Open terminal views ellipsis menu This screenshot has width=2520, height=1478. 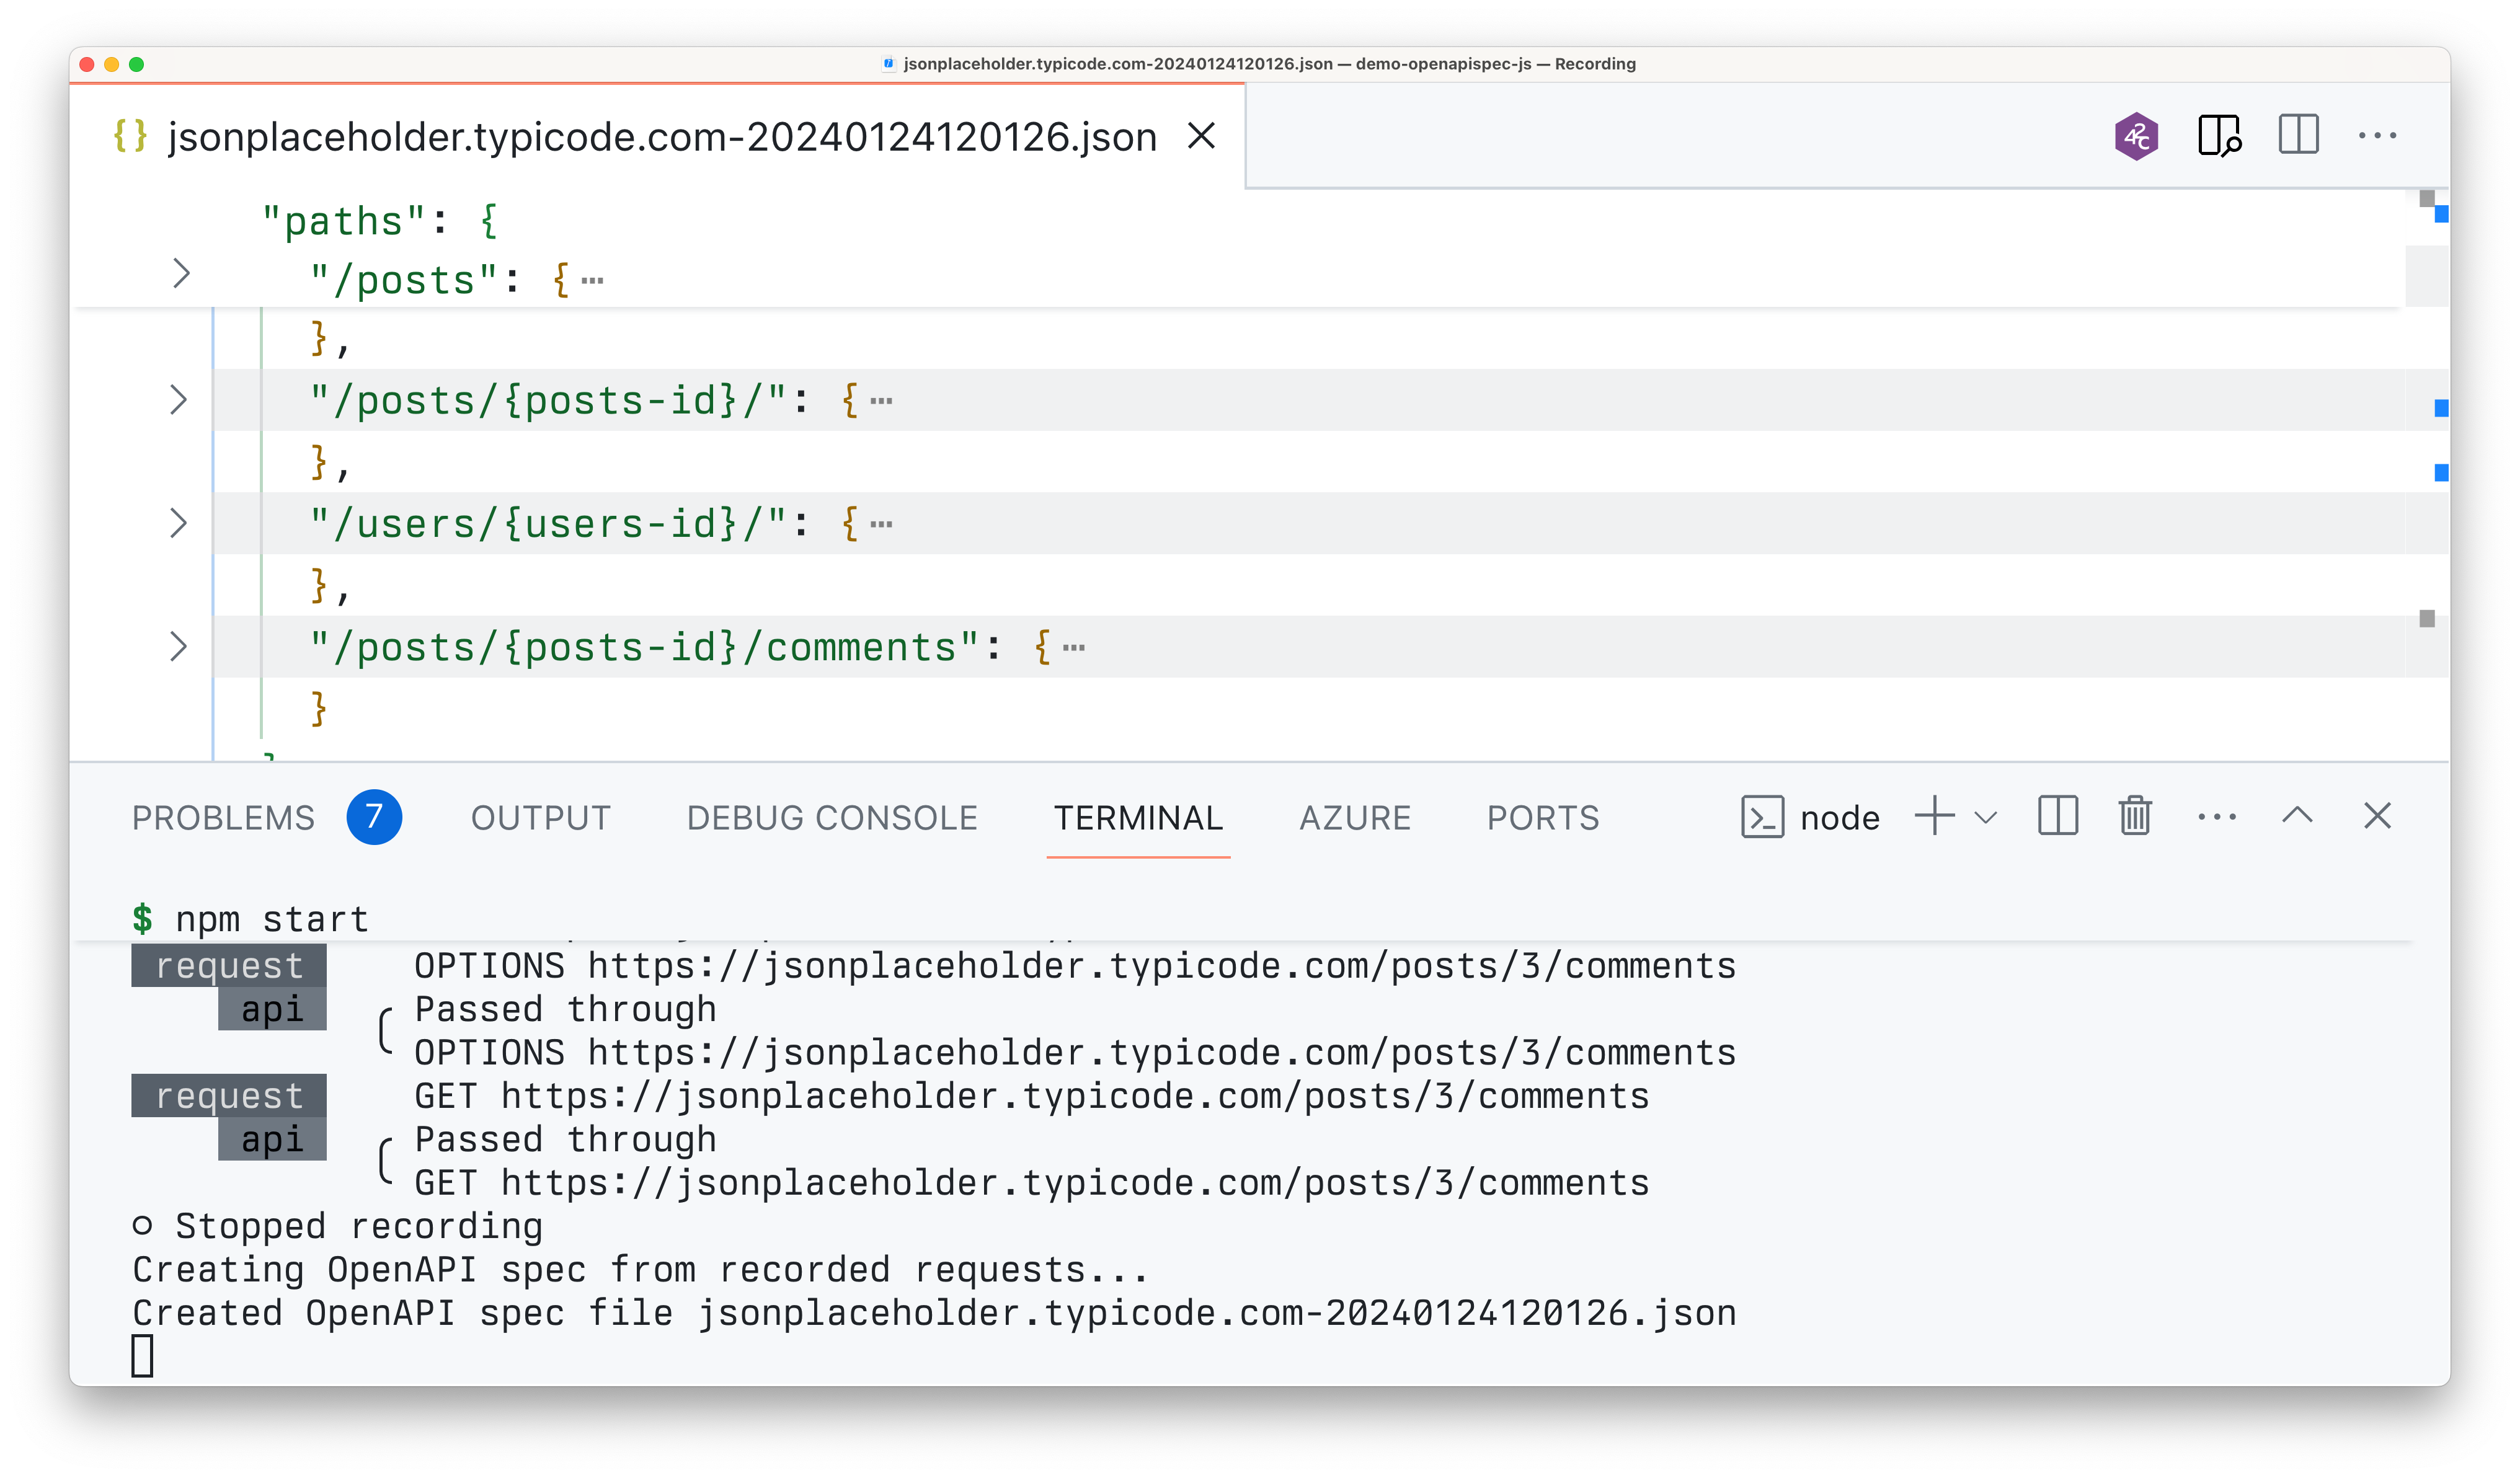point(2217,816)
